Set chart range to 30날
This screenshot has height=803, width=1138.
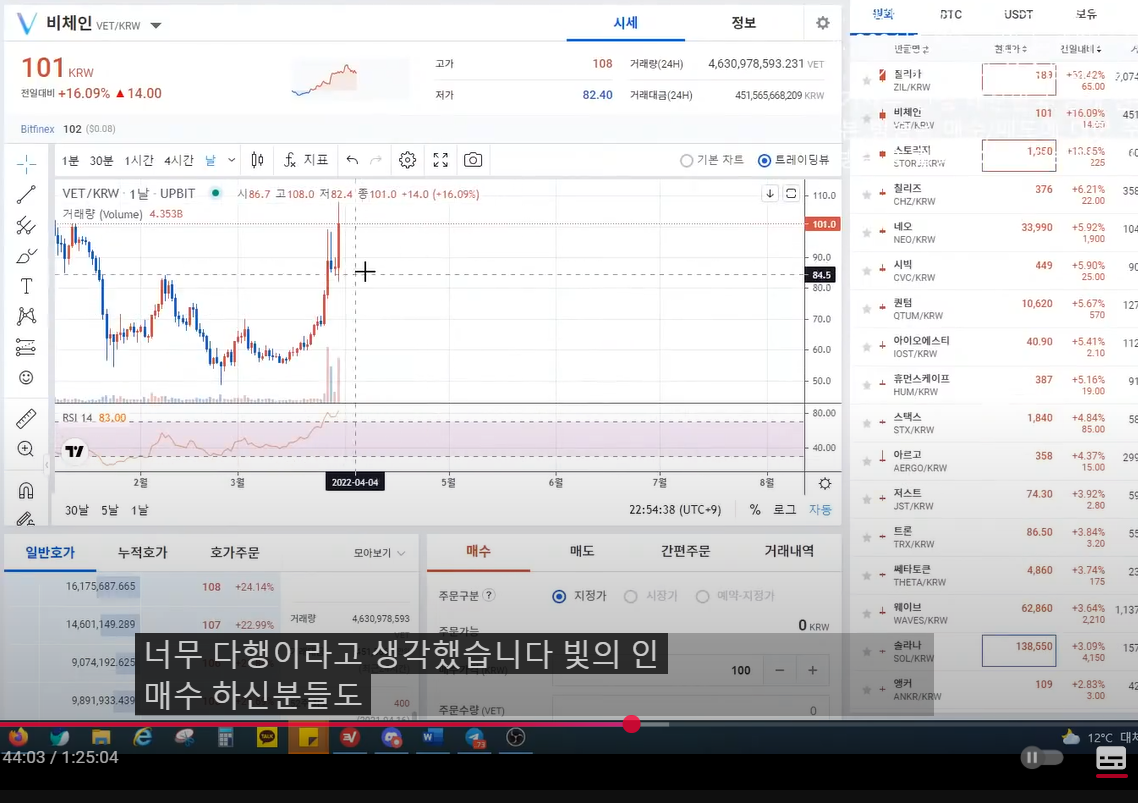[77, 510]
